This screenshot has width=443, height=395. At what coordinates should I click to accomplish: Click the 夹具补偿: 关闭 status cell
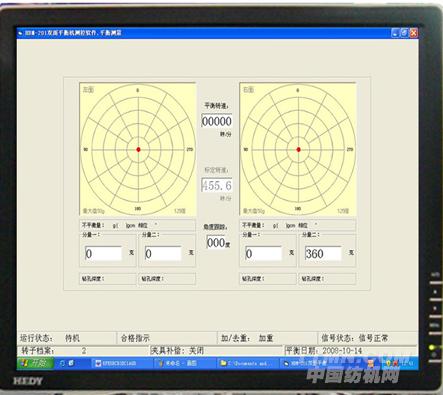pos(216,351)
